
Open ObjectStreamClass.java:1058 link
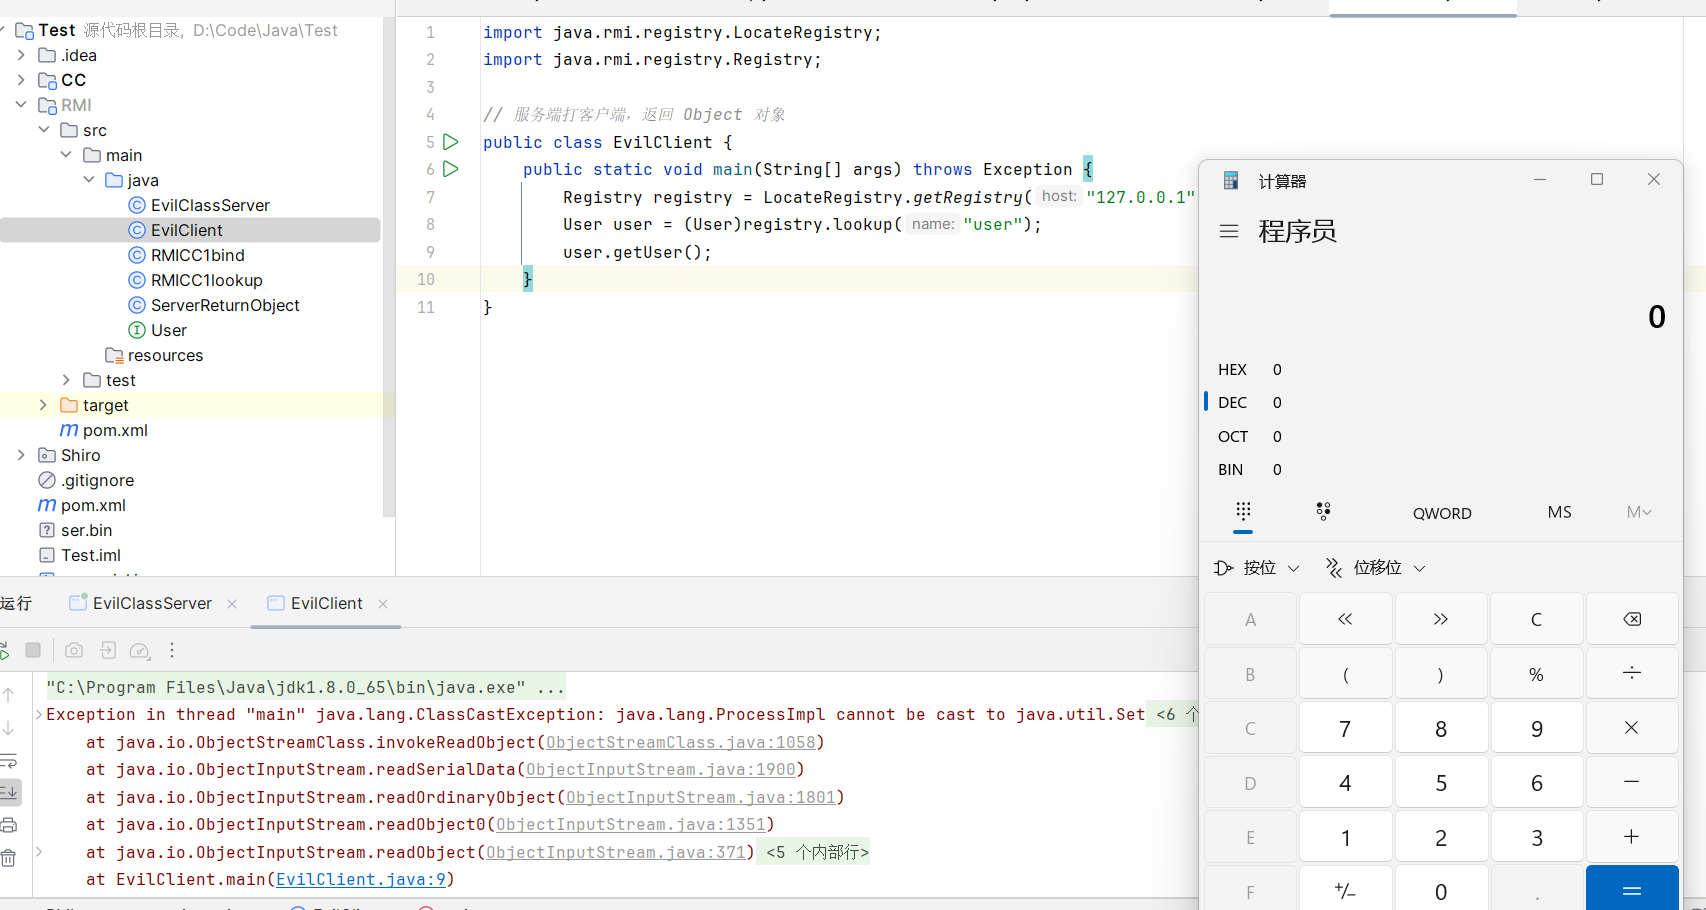(682, 743)
